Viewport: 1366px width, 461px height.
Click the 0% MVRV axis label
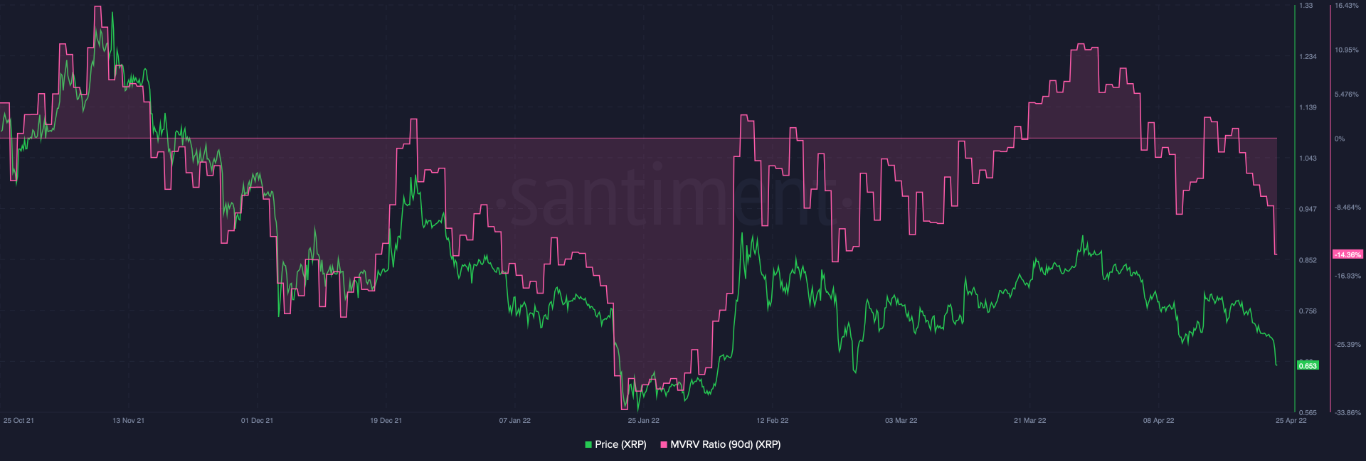(1340, 138)
